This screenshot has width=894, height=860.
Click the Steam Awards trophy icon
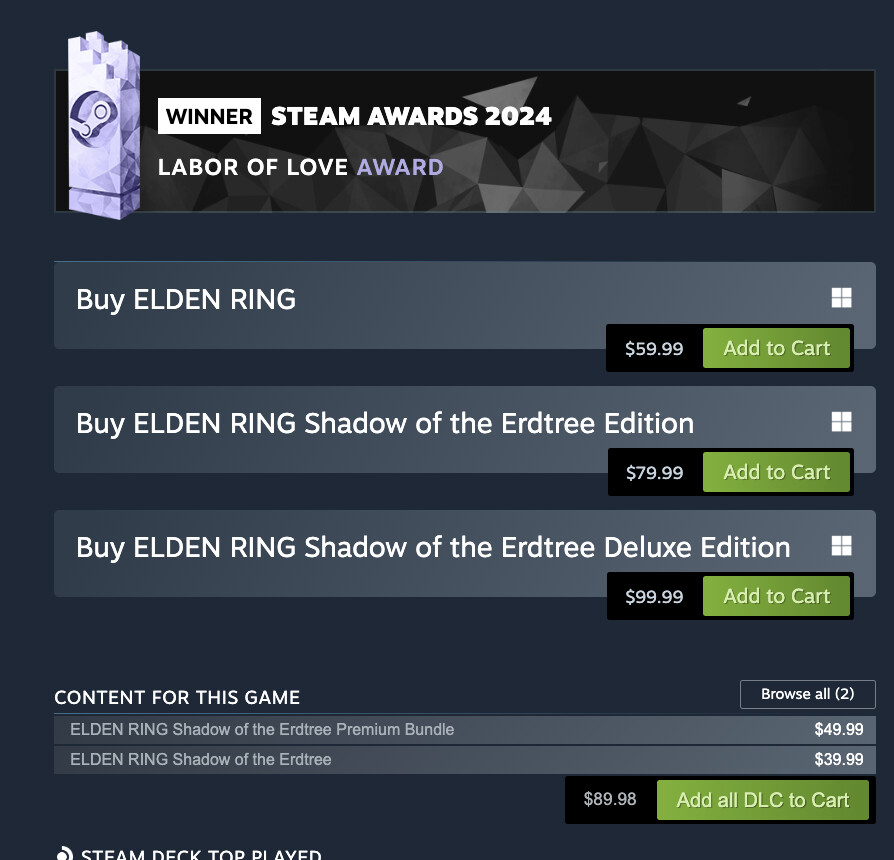point(103,125)
